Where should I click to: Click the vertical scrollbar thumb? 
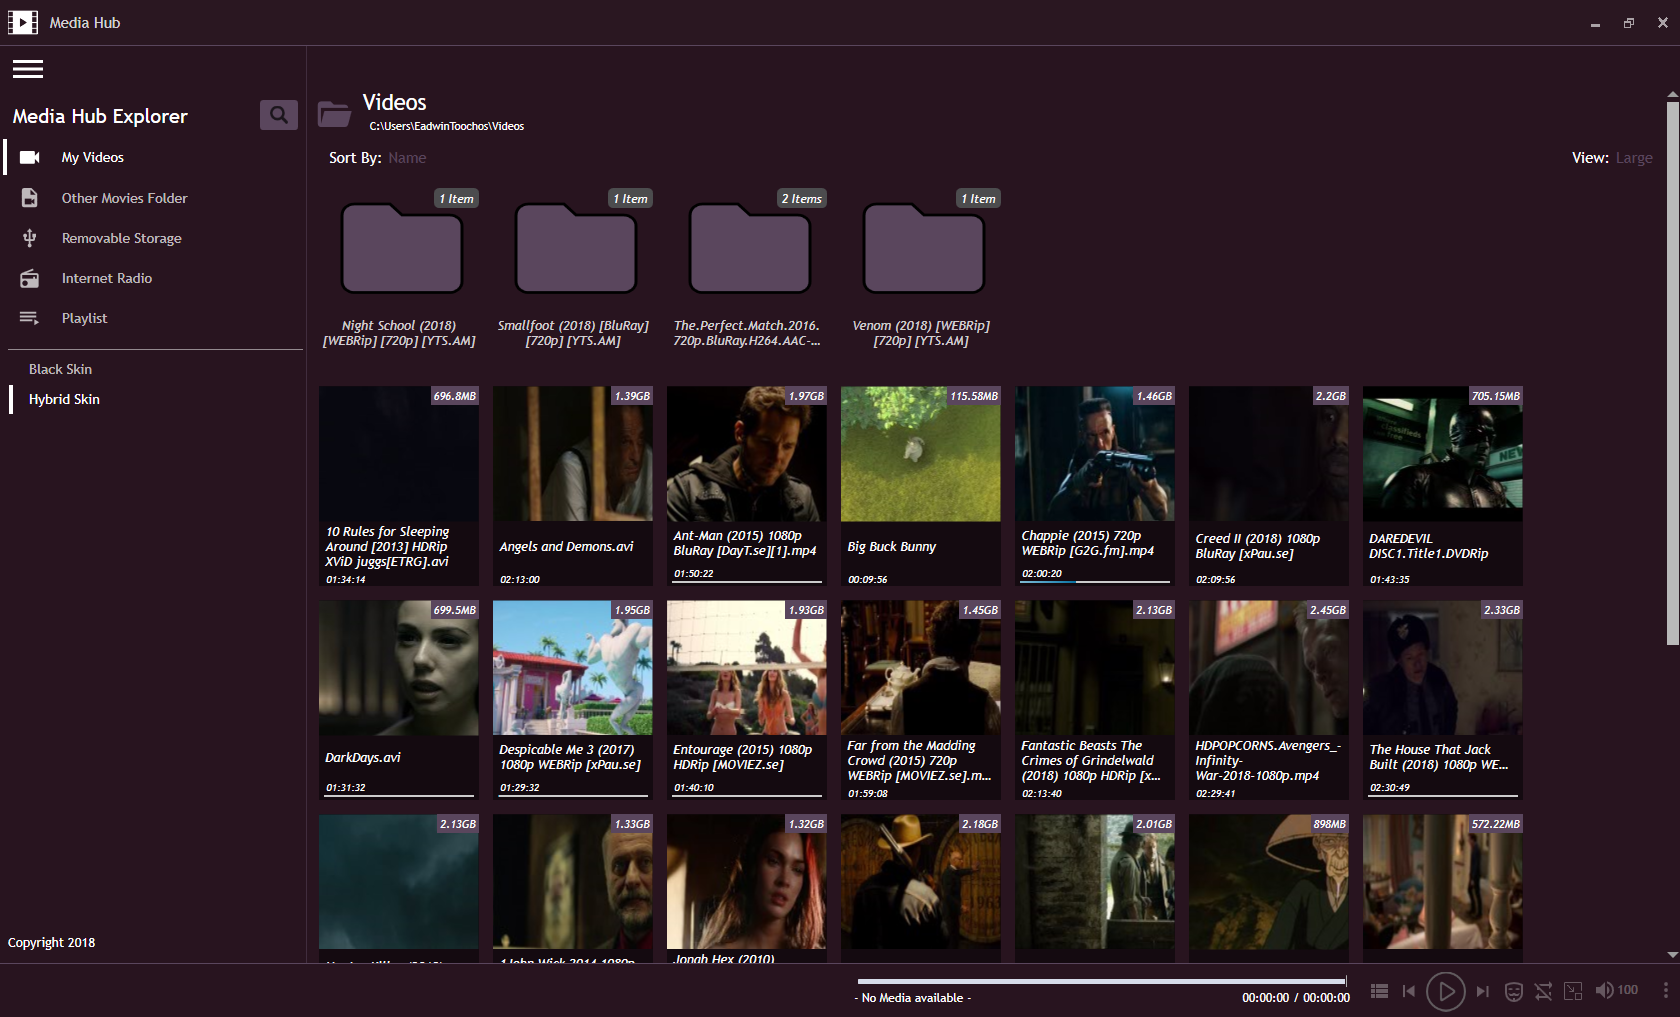(1672, 372)
